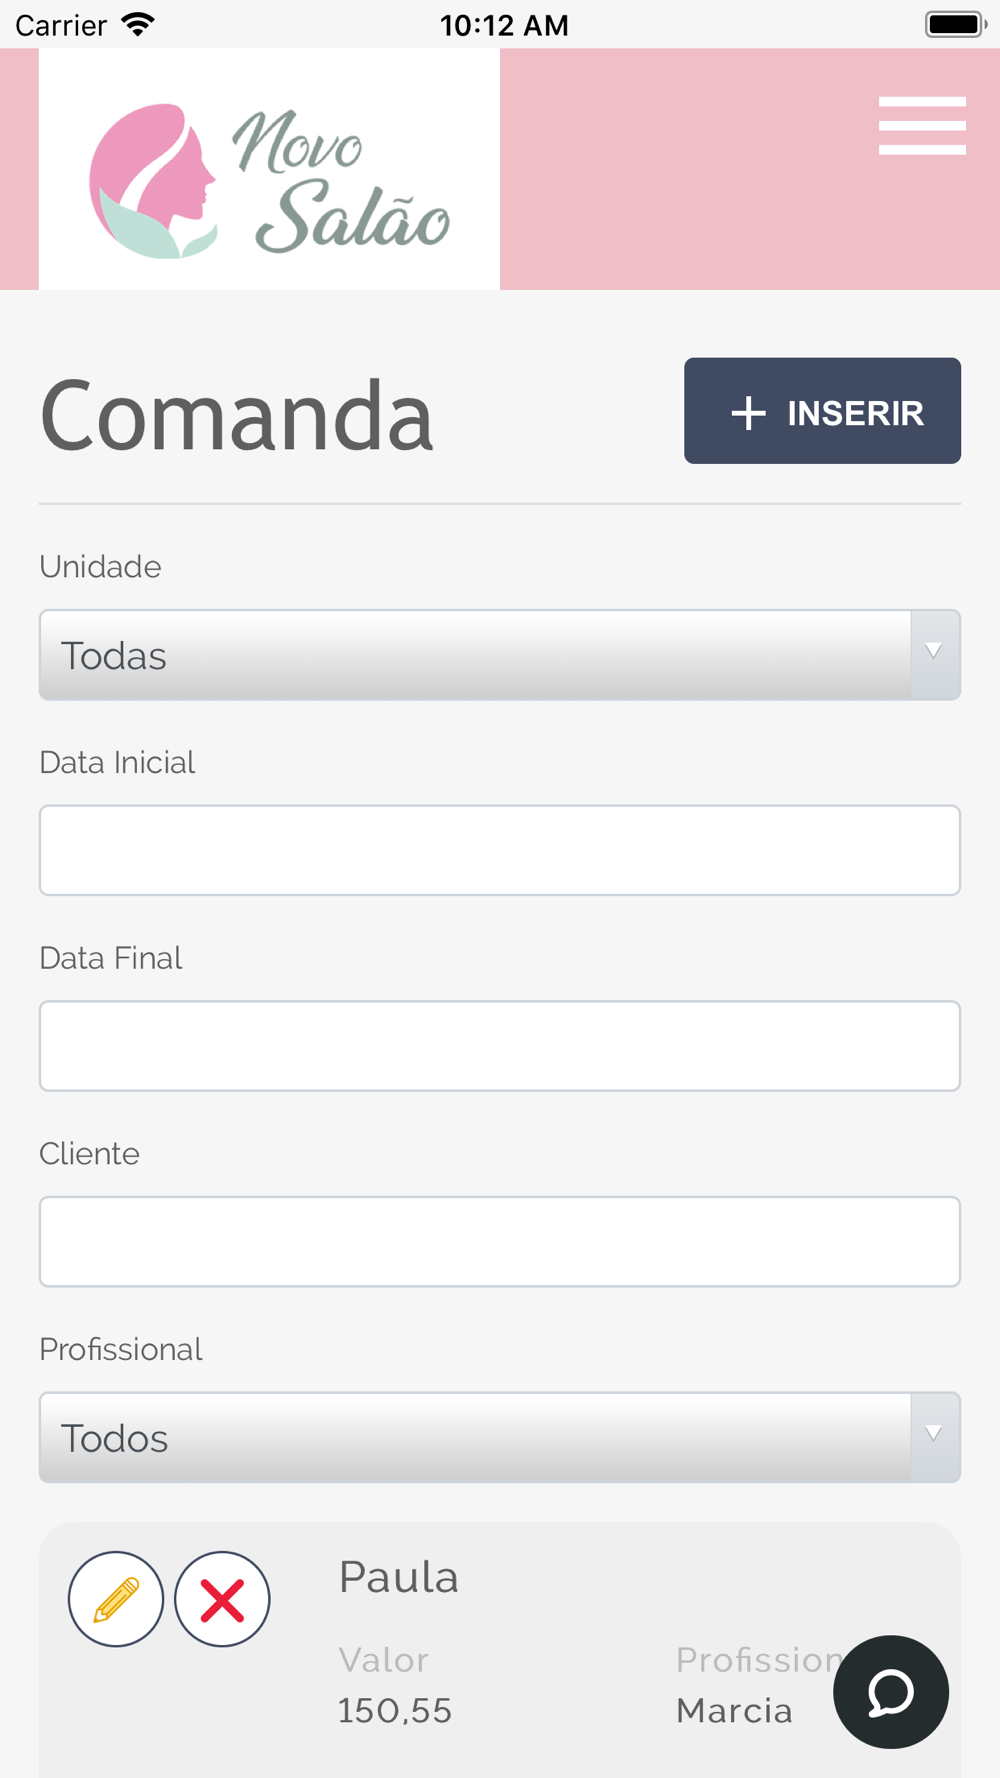The height and width of the screenshot is (1778, 1000).
Task: Click the pencil edit icon for Paula
Action: [116, 1599]
